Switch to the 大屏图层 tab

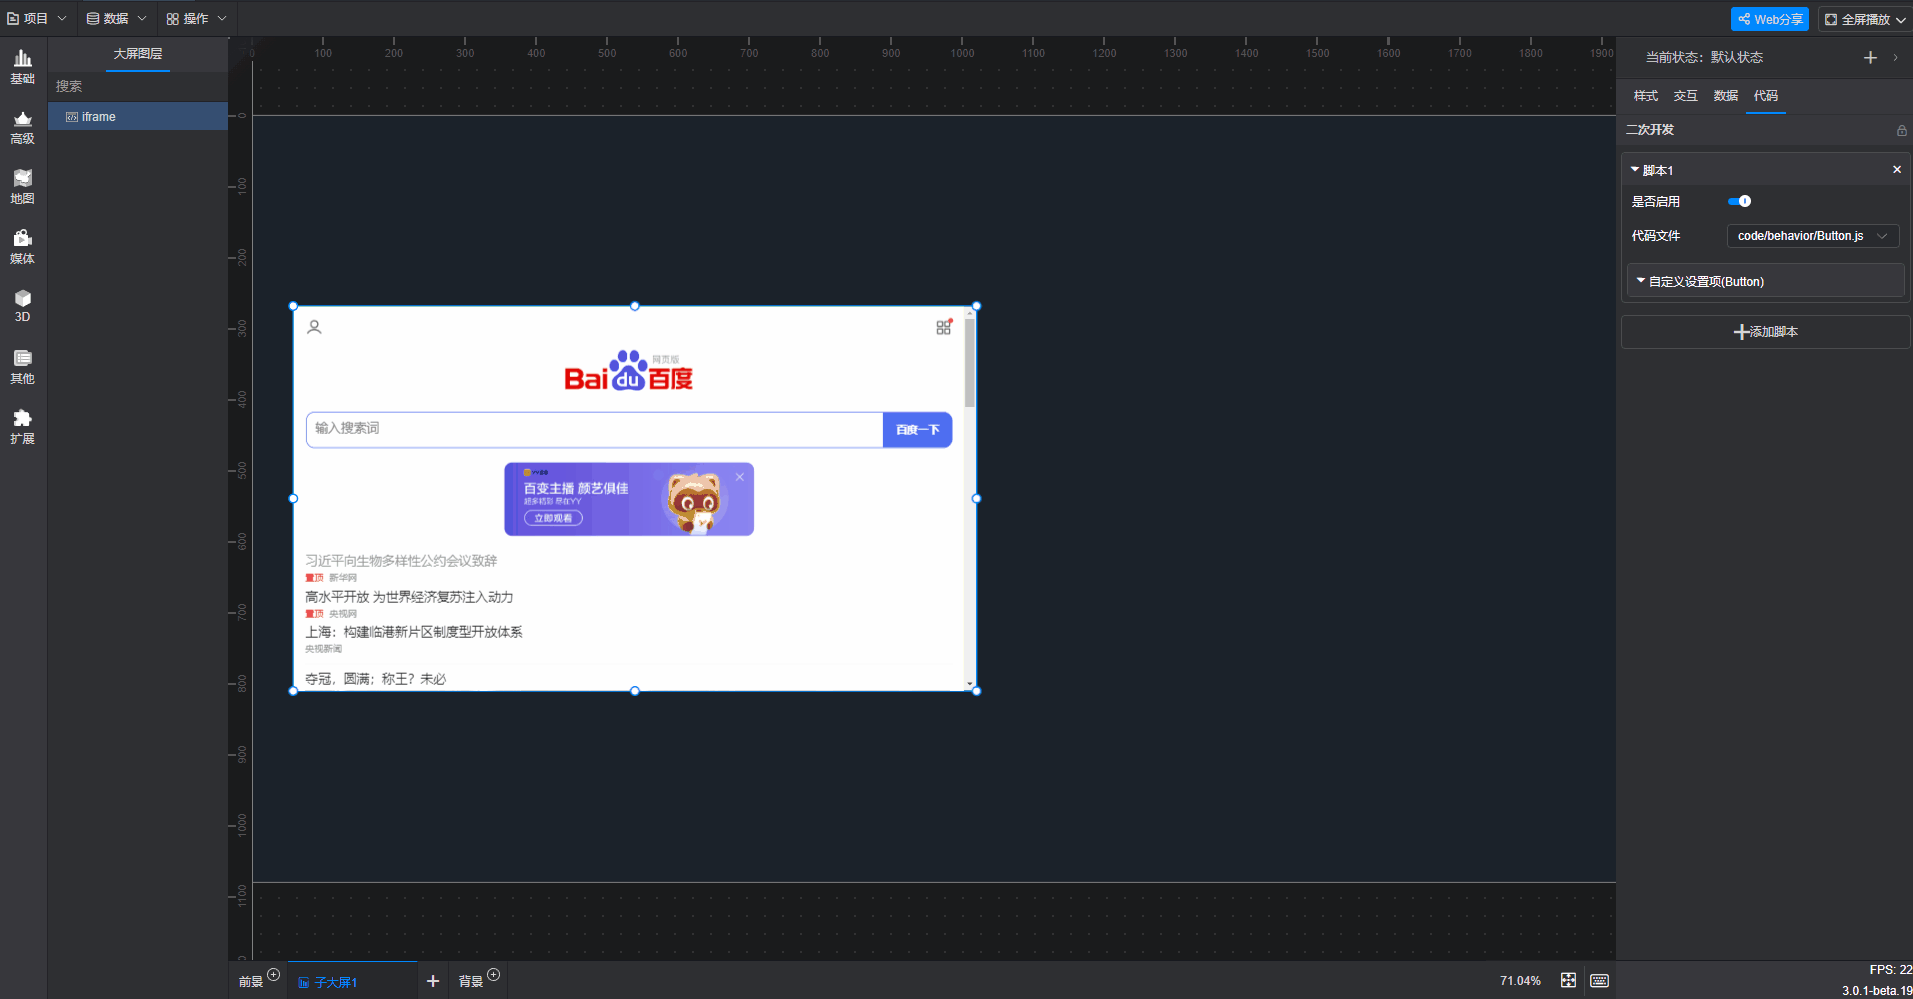138,54
